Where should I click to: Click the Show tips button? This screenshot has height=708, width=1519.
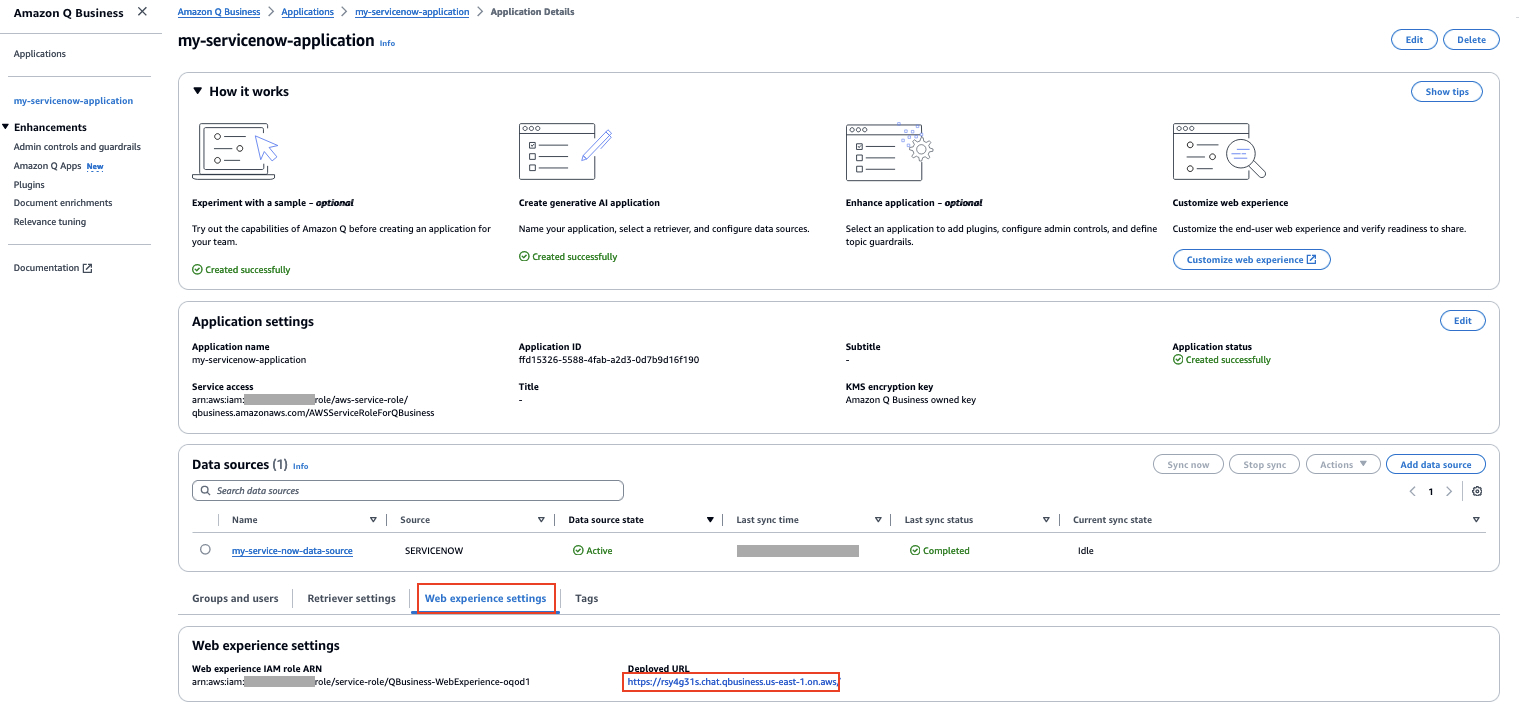[1447, 91]
